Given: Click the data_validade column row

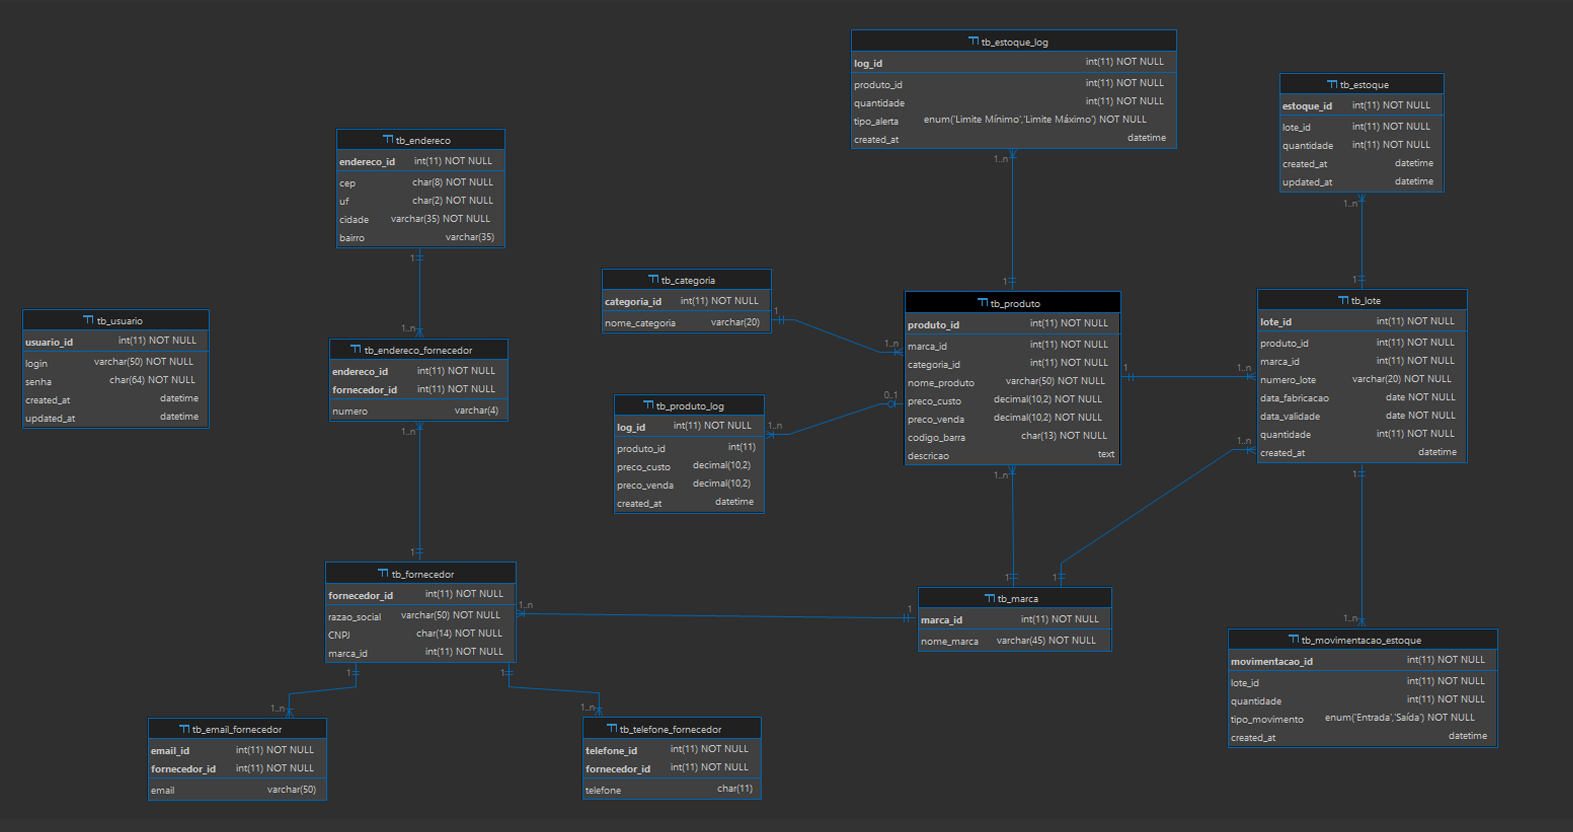Looking at the screenshot, I should pos(1362,416).
